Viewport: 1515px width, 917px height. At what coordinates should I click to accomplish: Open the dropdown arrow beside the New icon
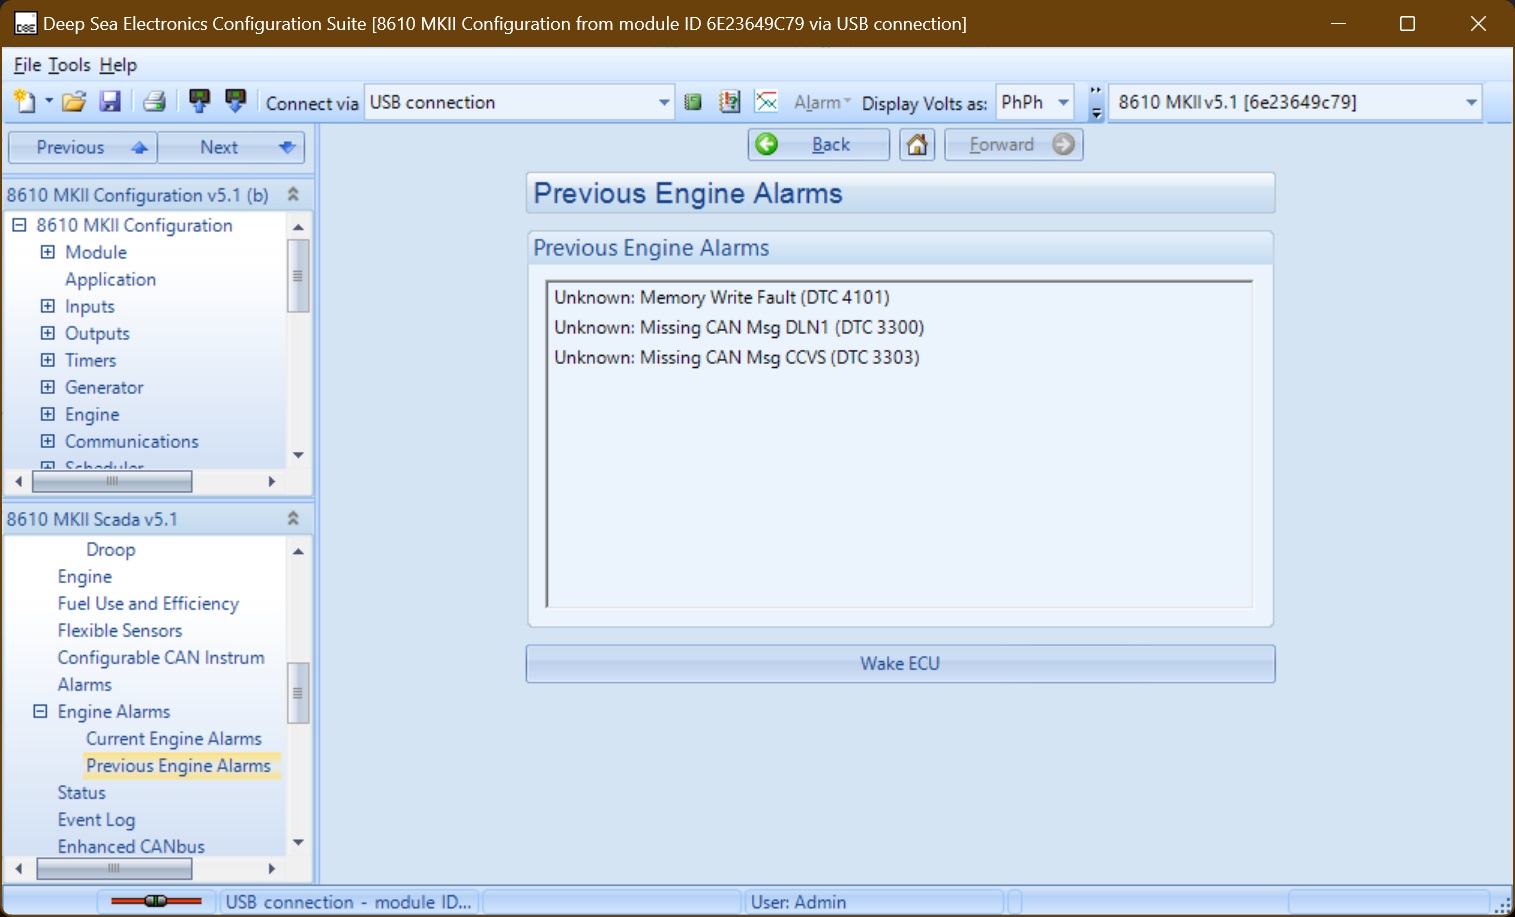[x=49, y=101]
